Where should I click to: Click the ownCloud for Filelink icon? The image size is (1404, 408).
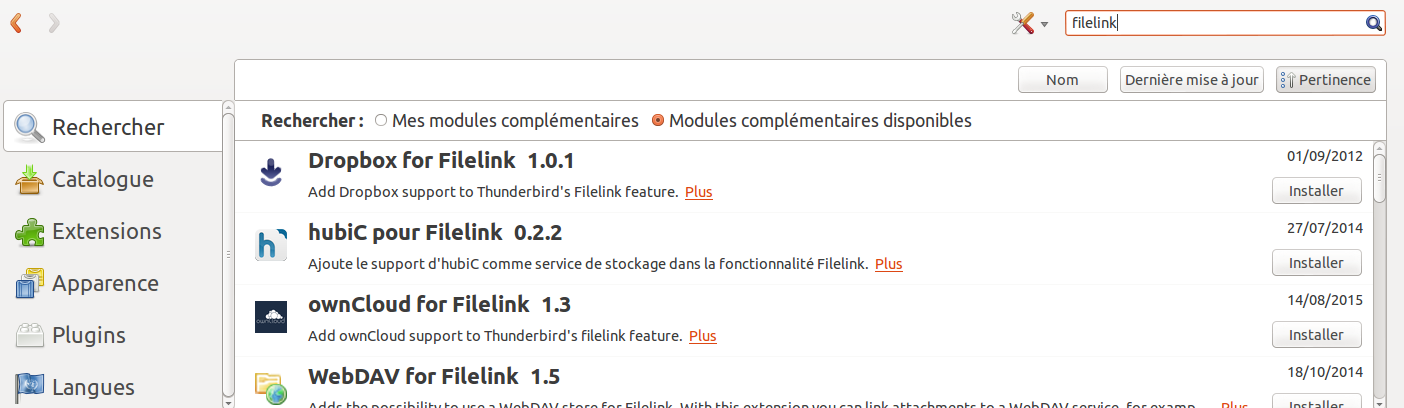click(271, 317)
